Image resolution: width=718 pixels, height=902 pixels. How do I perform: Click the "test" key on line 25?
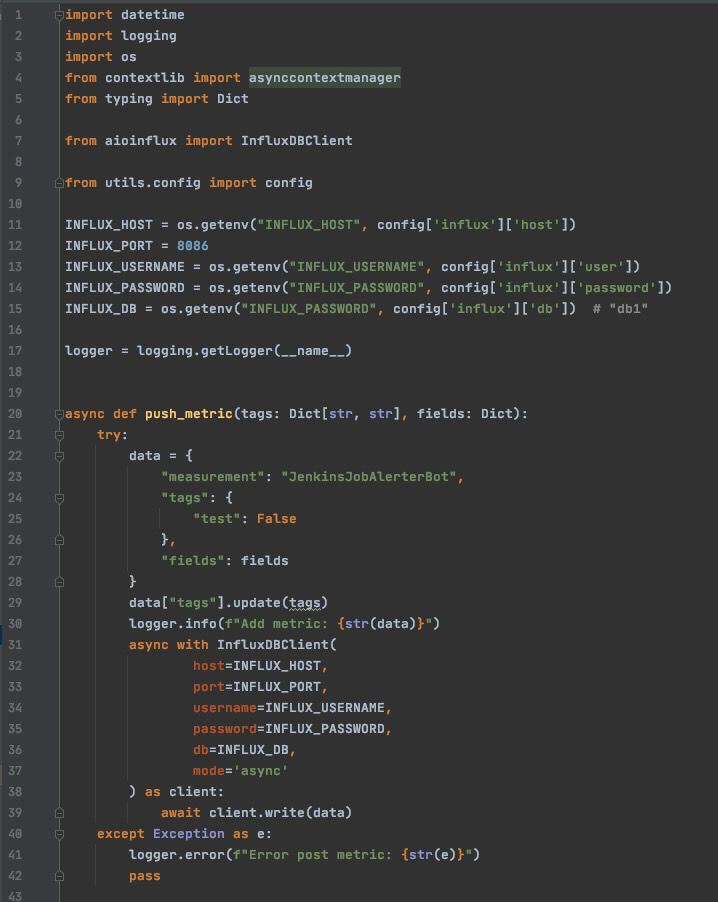pyautogui.click(x=216, y=519)
